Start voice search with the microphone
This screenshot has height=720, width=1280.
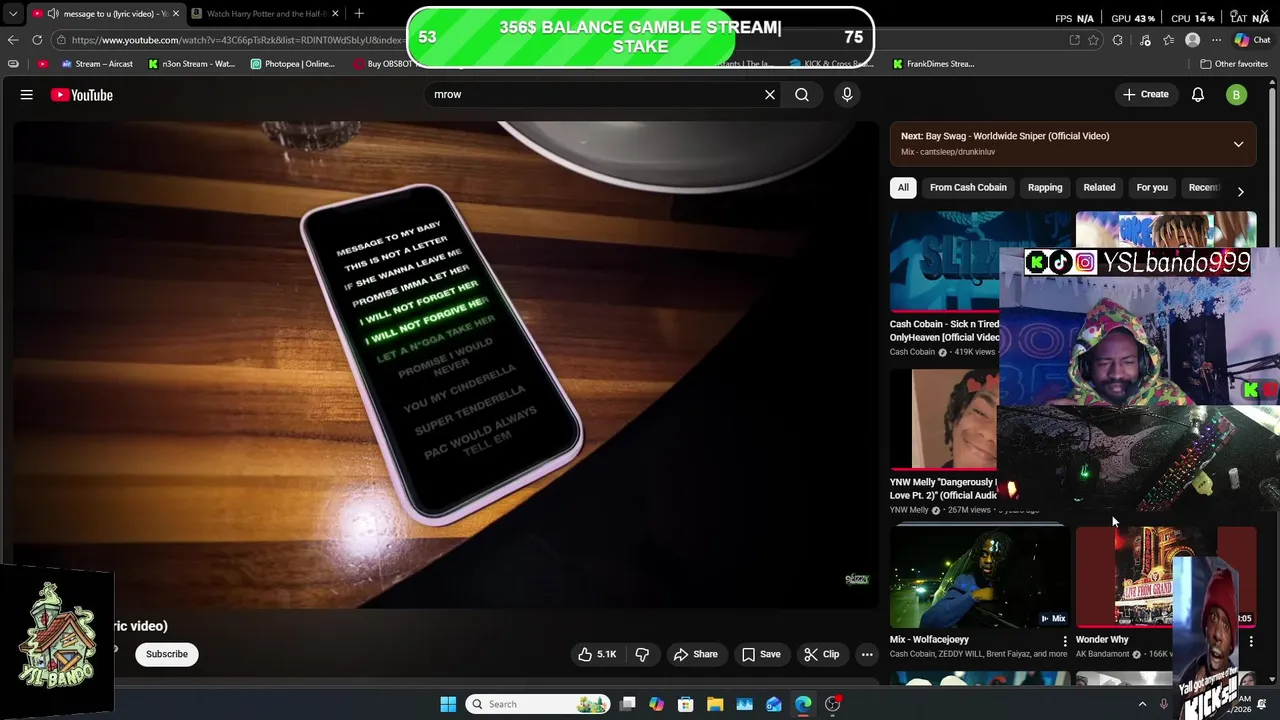tap(847, 95)
